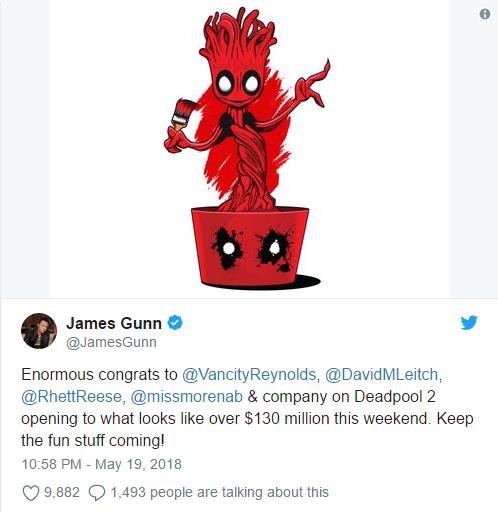This screenshot has height=512, width=498.
Task: Open the @missmorenab mention
Action: [x=187, y=397]
